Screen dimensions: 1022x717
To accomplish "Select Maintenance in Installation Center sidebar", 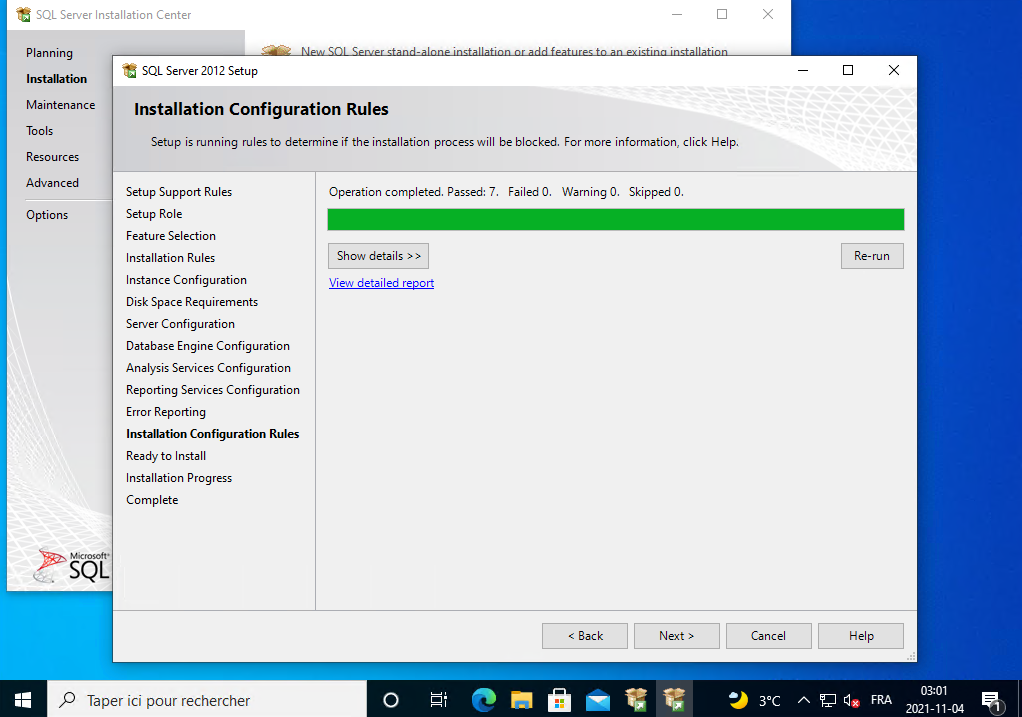I will coord(61,105).
